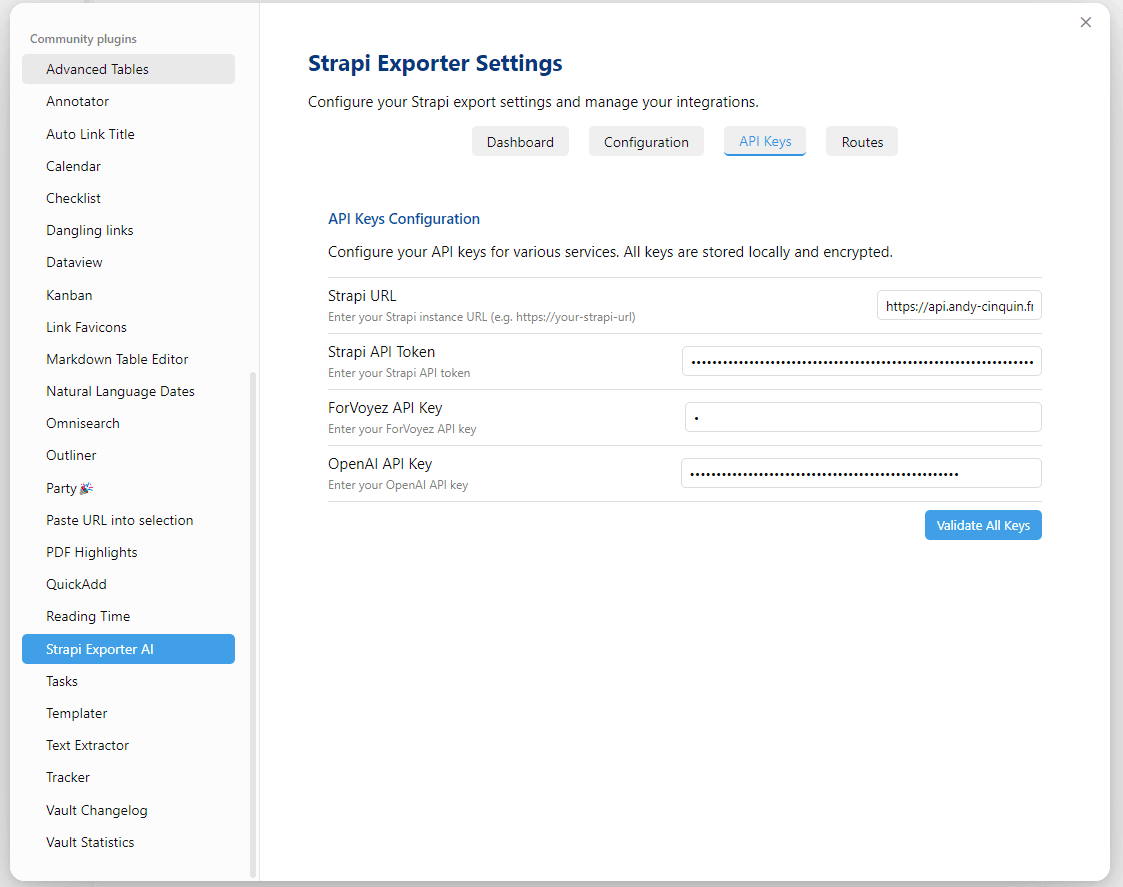Focus the Strapi API Token field

(861, 361)
